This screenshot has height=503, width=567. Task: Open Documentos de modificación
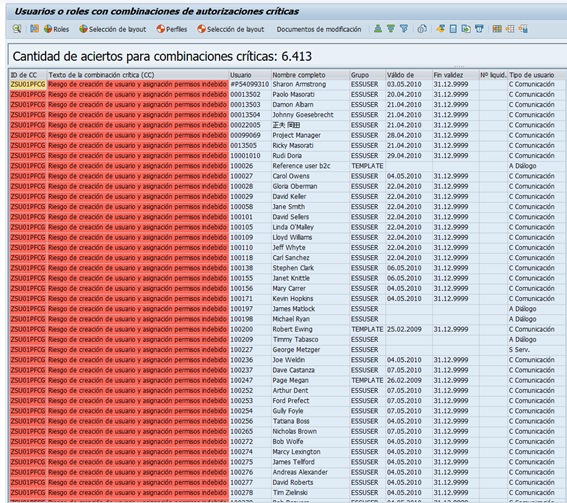coord(319,29)
